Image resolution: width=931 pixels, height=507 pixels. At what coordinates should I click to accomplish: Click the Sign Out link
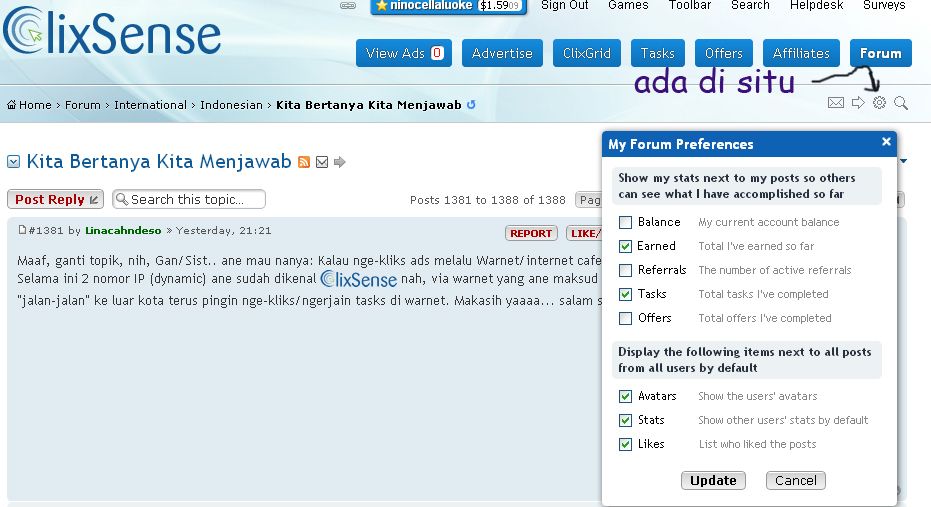coord(565,5)
